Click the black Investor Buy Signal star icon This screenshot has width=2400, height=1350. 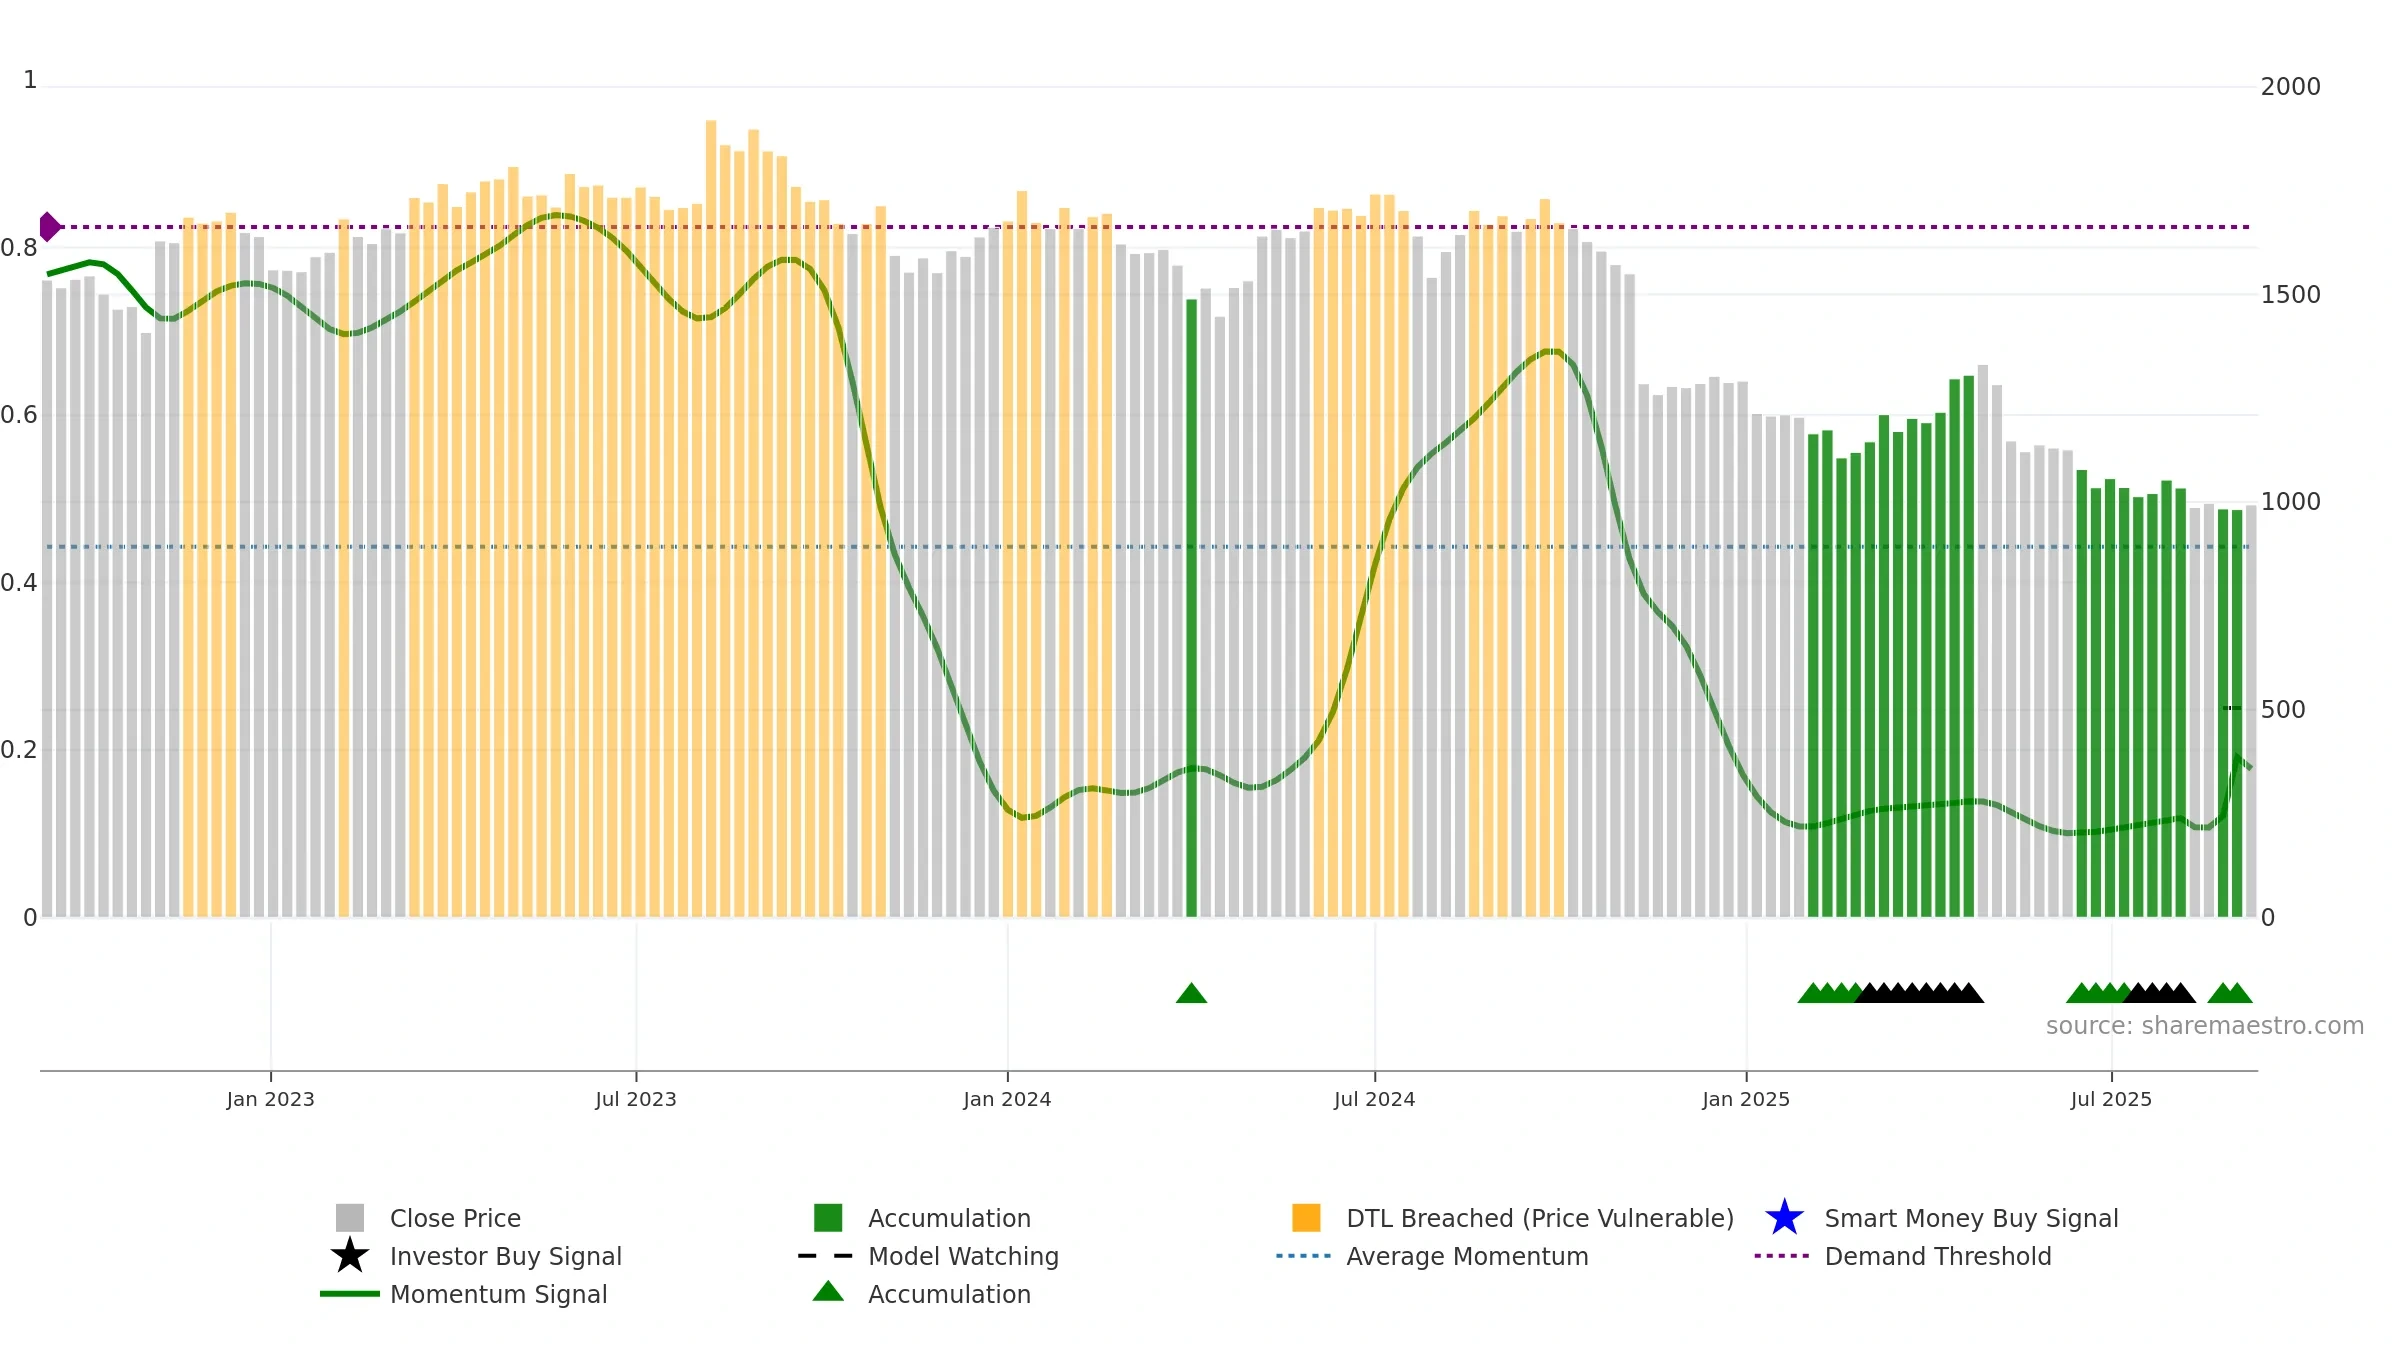coord(350,1256)
